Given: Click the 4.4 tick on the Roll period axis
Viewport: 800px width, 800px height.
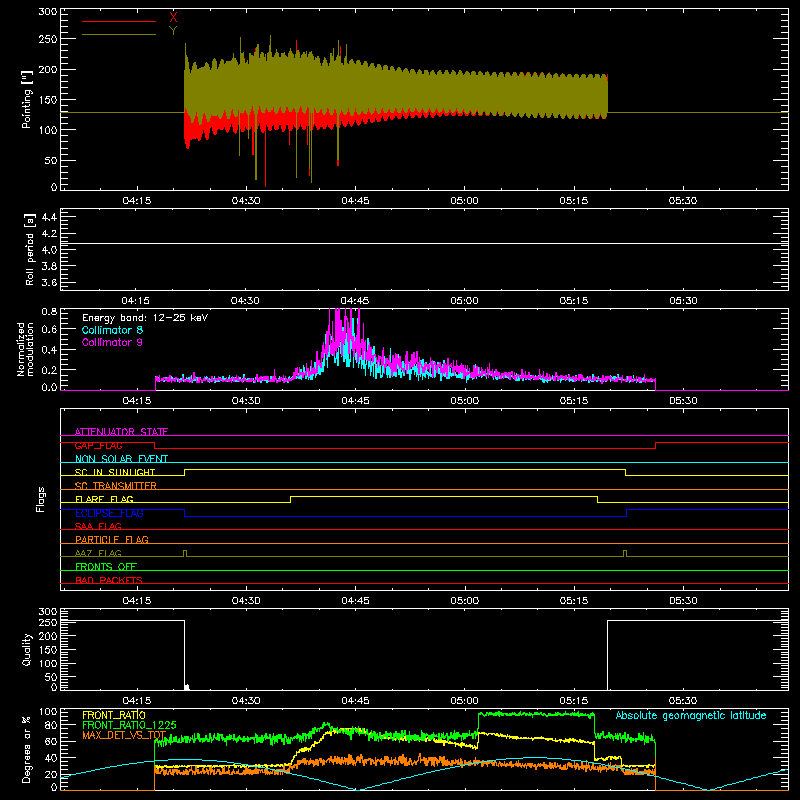Looking at the screenshot, I should (49, 217).
